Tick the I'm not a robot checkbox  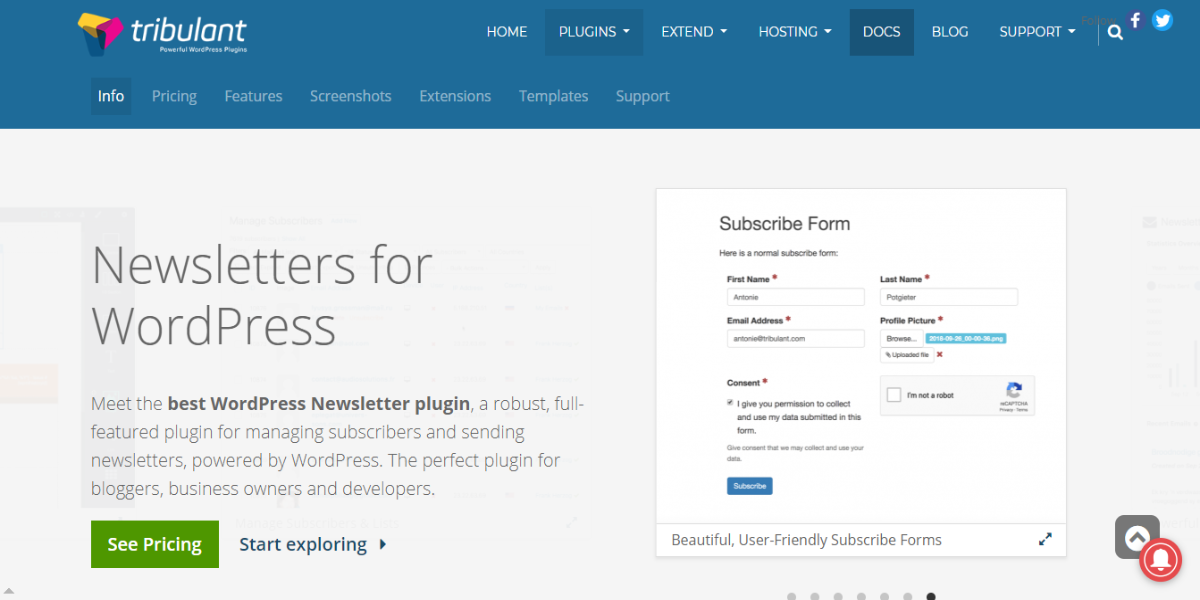click(894, 395)
